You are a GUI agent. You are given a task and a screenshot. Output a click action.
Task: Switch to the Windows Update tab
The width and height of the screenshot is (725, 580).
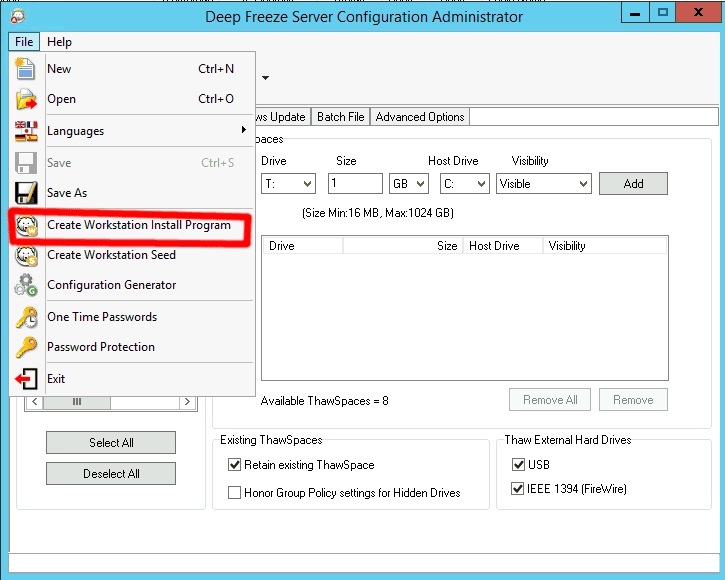(283, 117)
